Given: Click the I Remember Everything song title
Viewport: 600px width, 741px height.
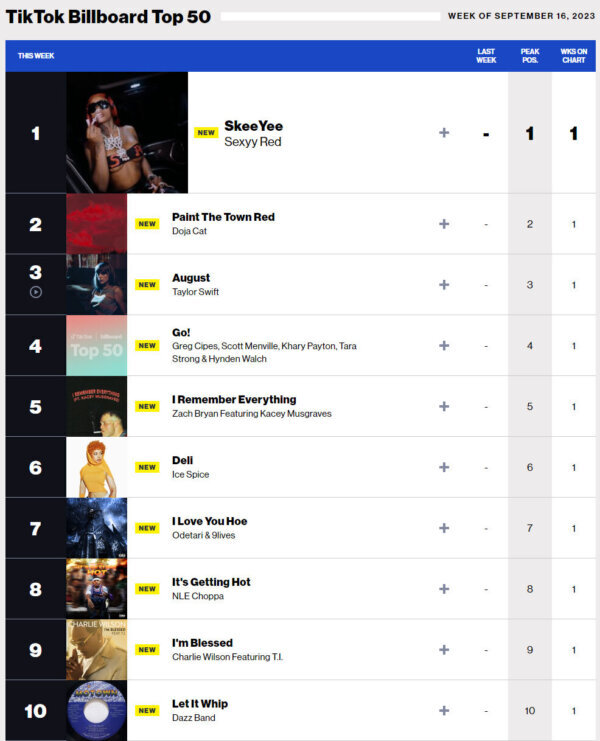Looking at the screenshot, I should tap(234, 399).
